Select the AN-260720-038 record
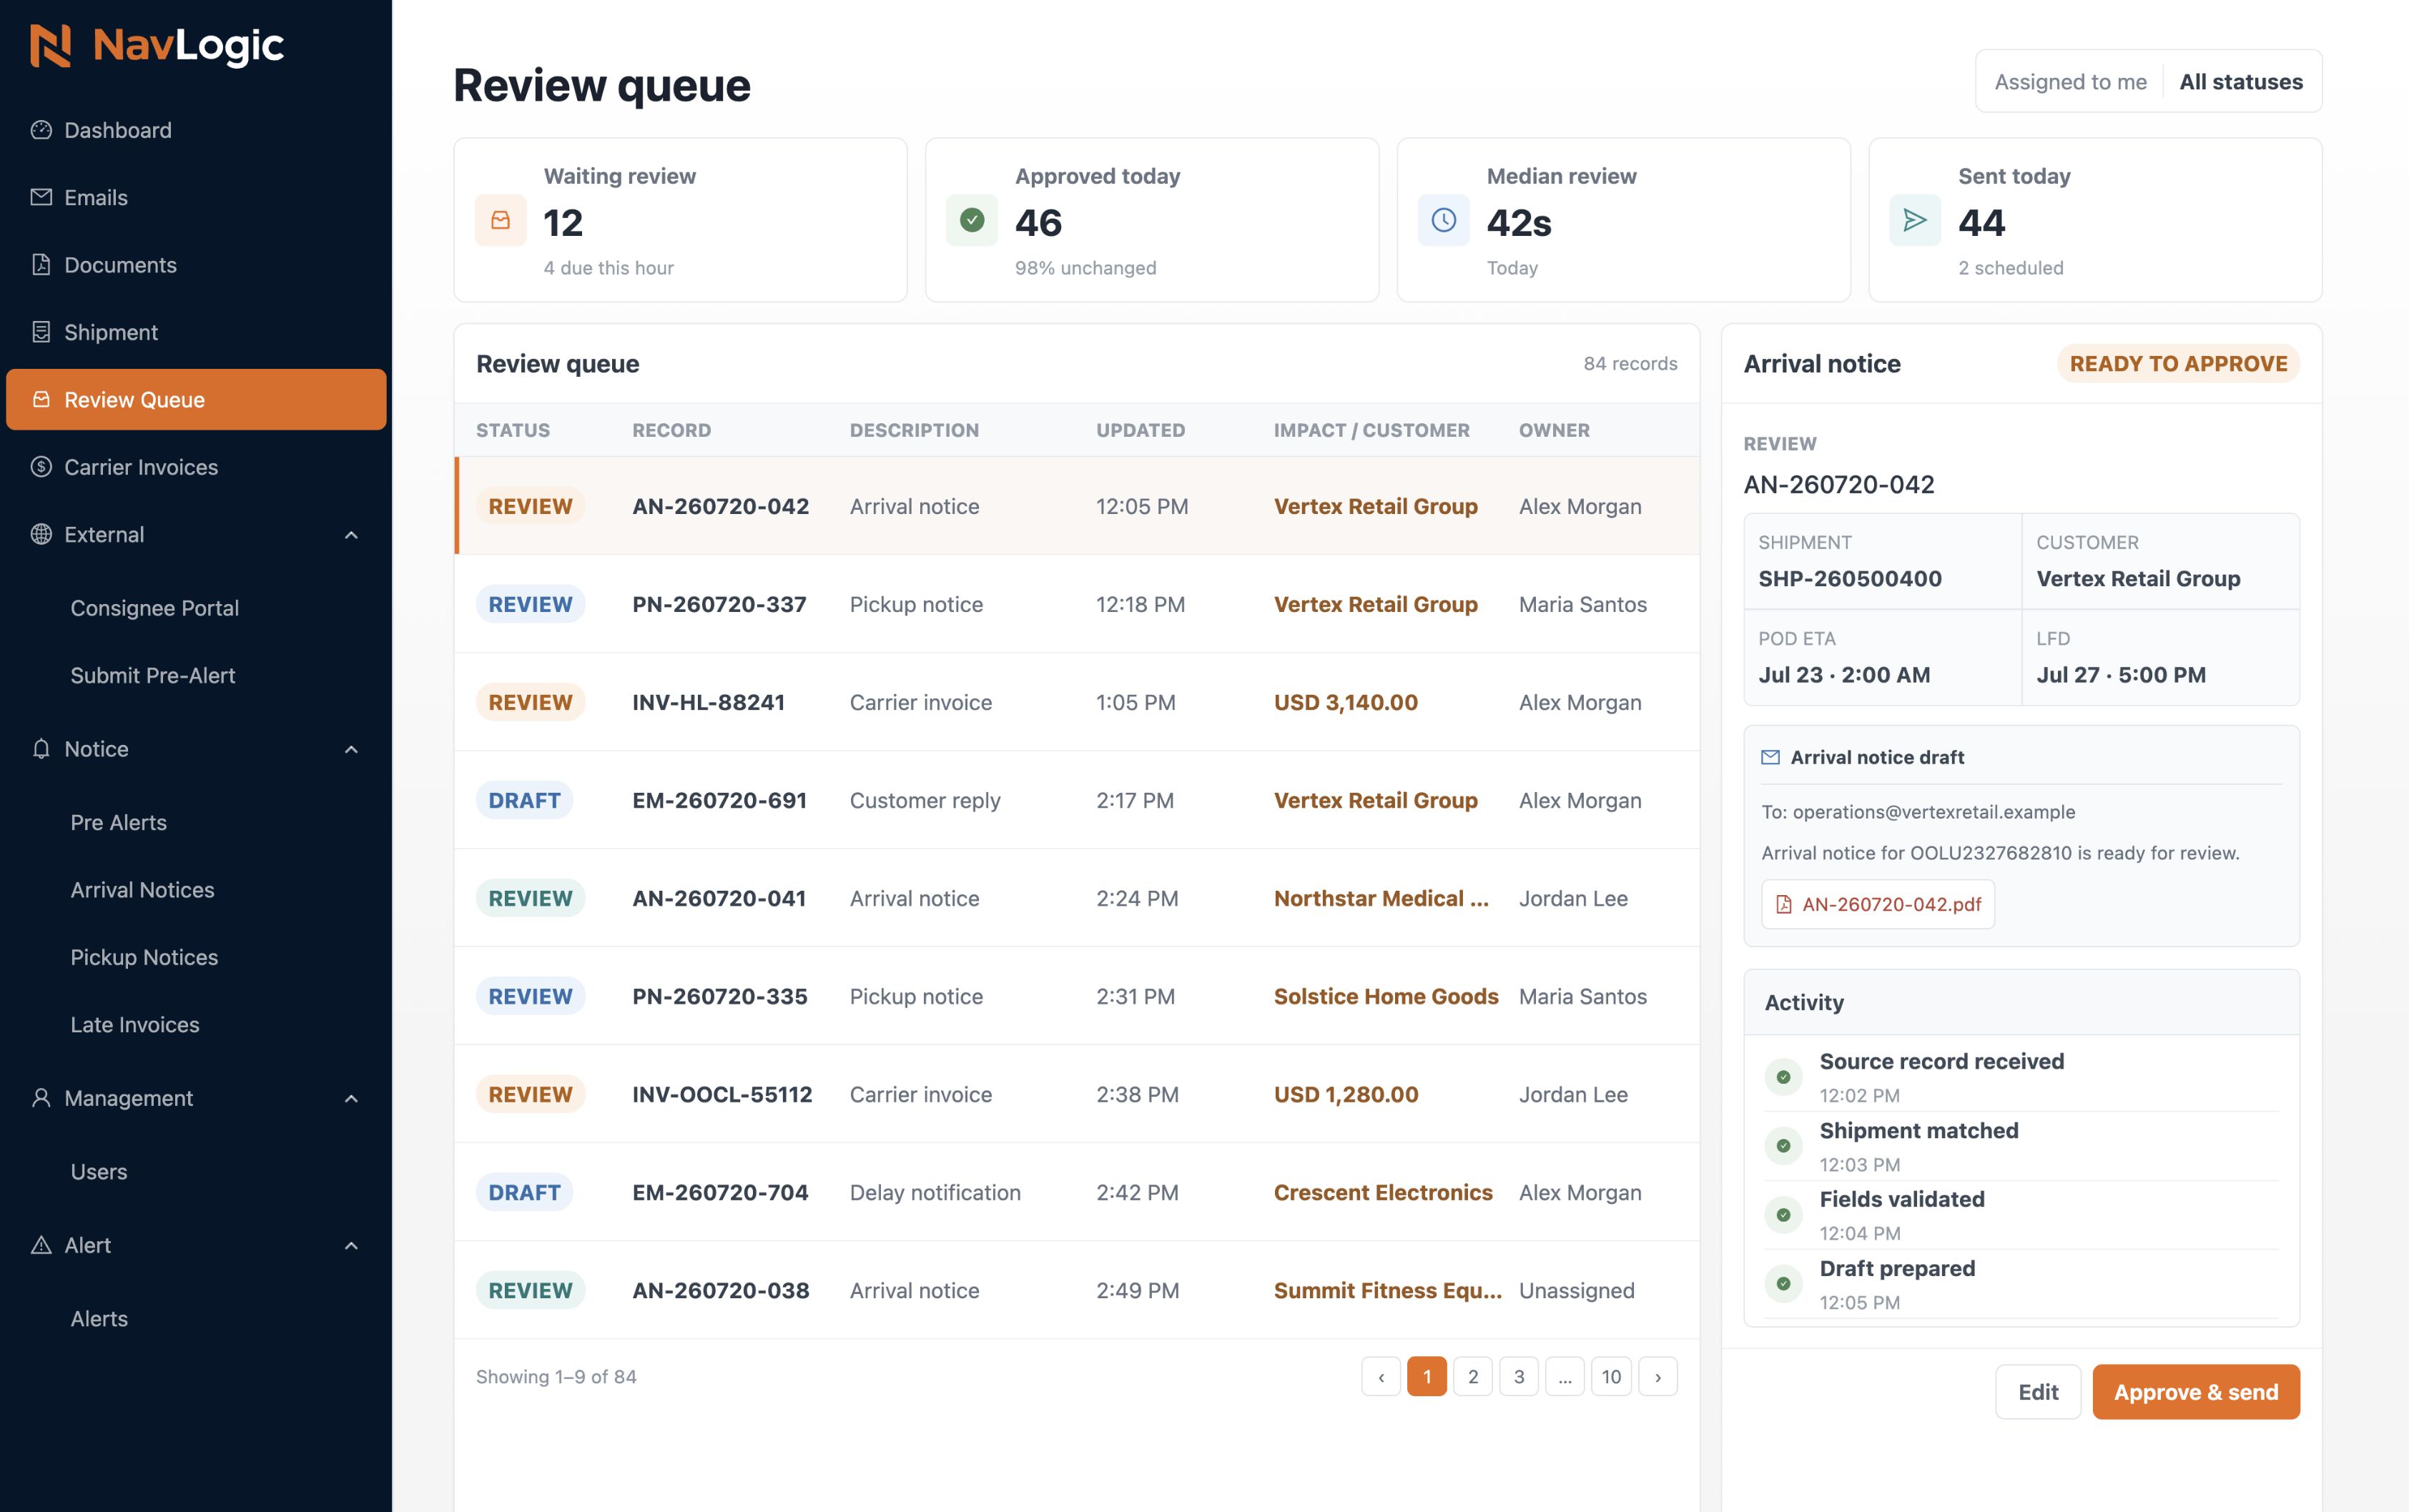This screenshot has height=1512, width=2409. (x=1077, y=1290)
